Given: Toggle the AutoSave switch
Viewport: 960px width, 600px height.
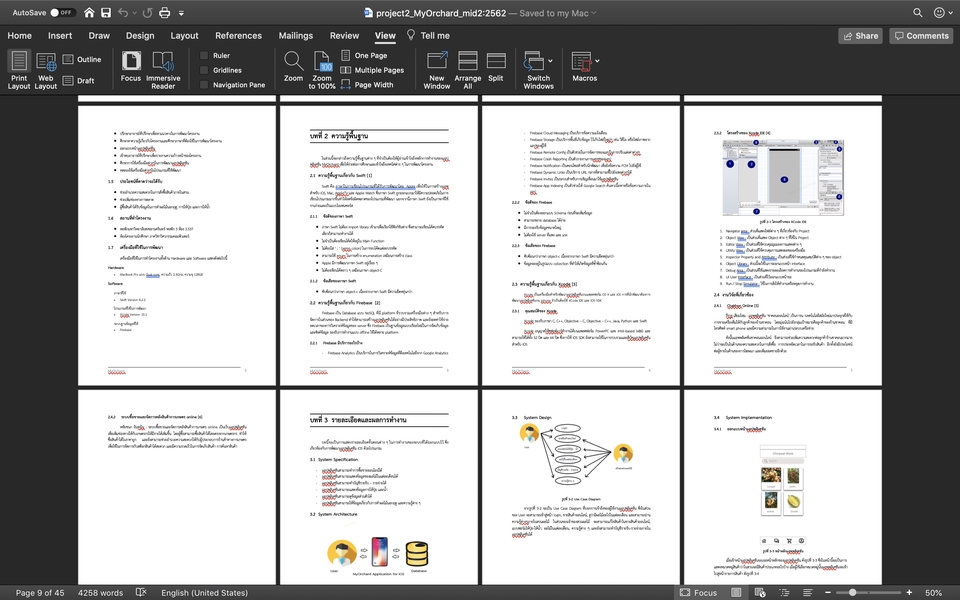Looking at the screenshot, I should [x=62, y=13].
